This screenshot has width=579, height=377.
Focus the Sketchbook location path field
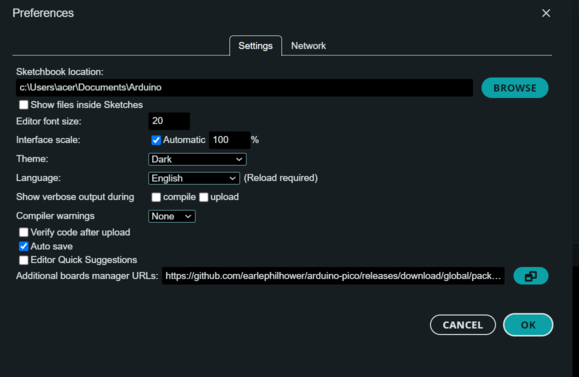pos(244,88)
